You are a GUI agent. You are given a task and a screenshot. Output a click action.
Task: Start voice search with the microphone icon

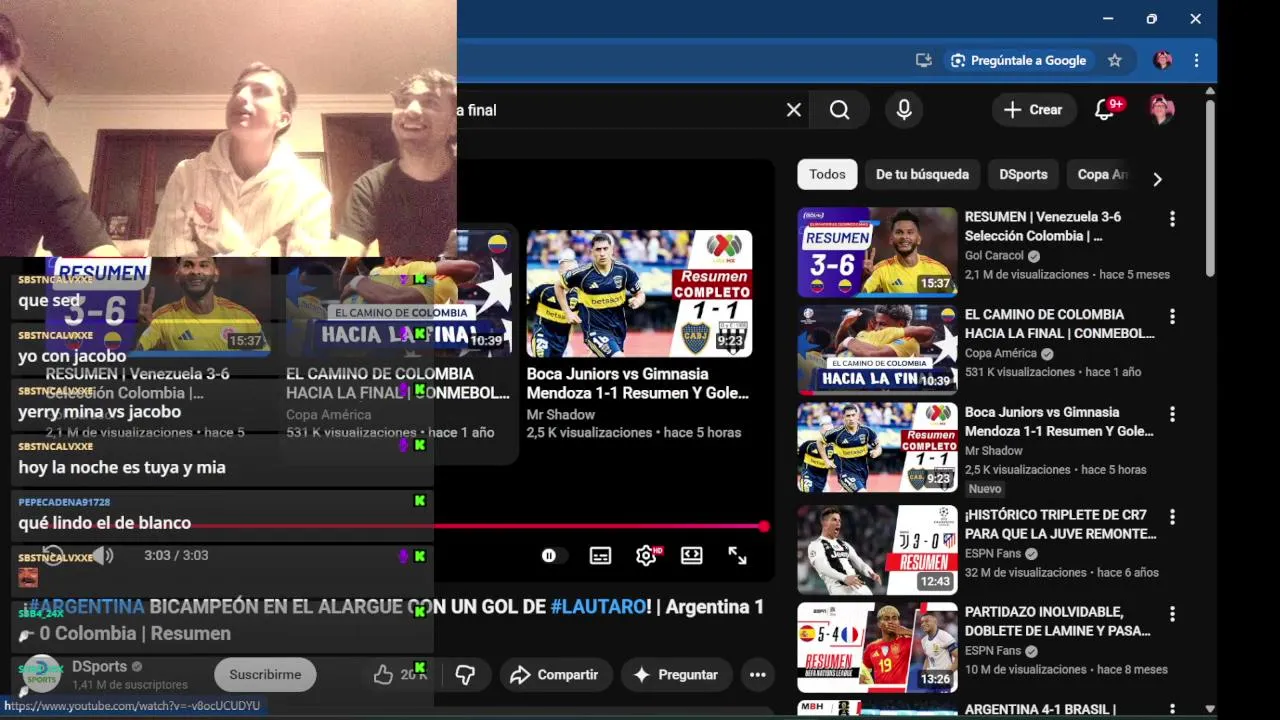[904, 110]
